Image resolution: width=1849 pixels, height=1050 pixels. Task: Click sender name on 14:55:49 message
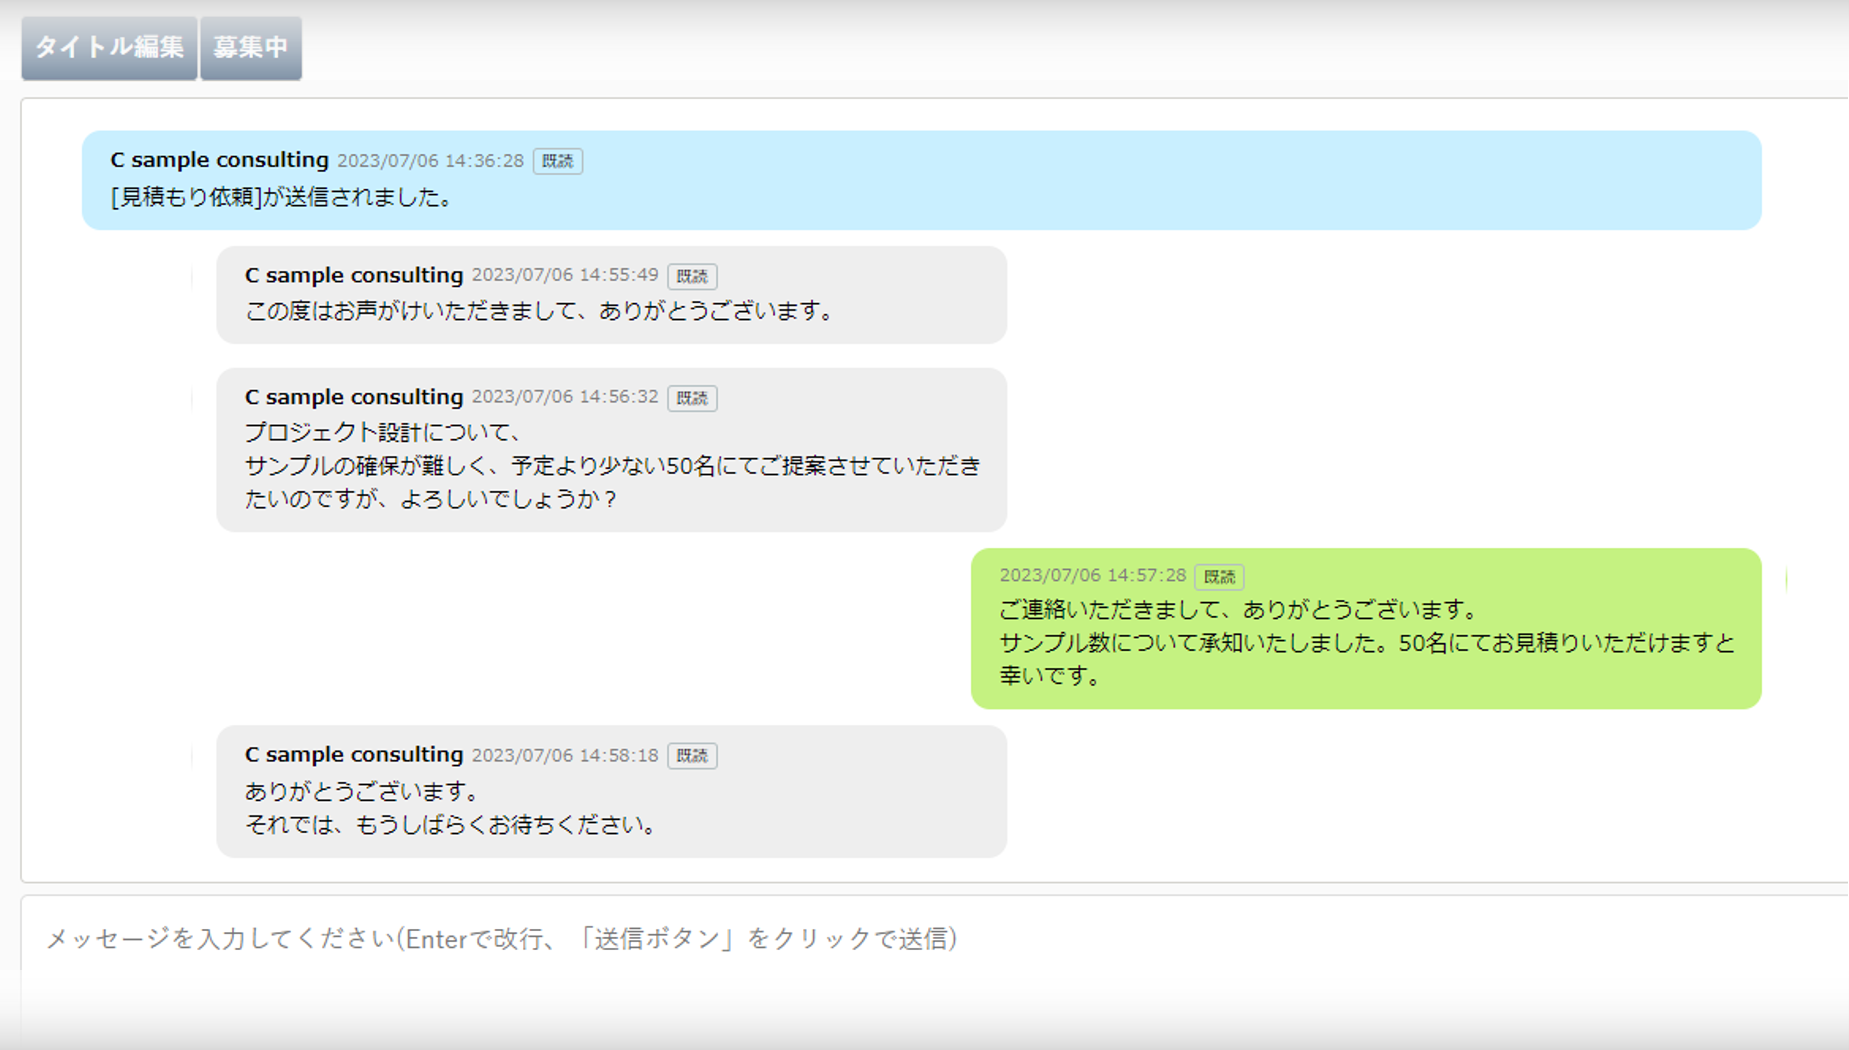pos(354,275)
